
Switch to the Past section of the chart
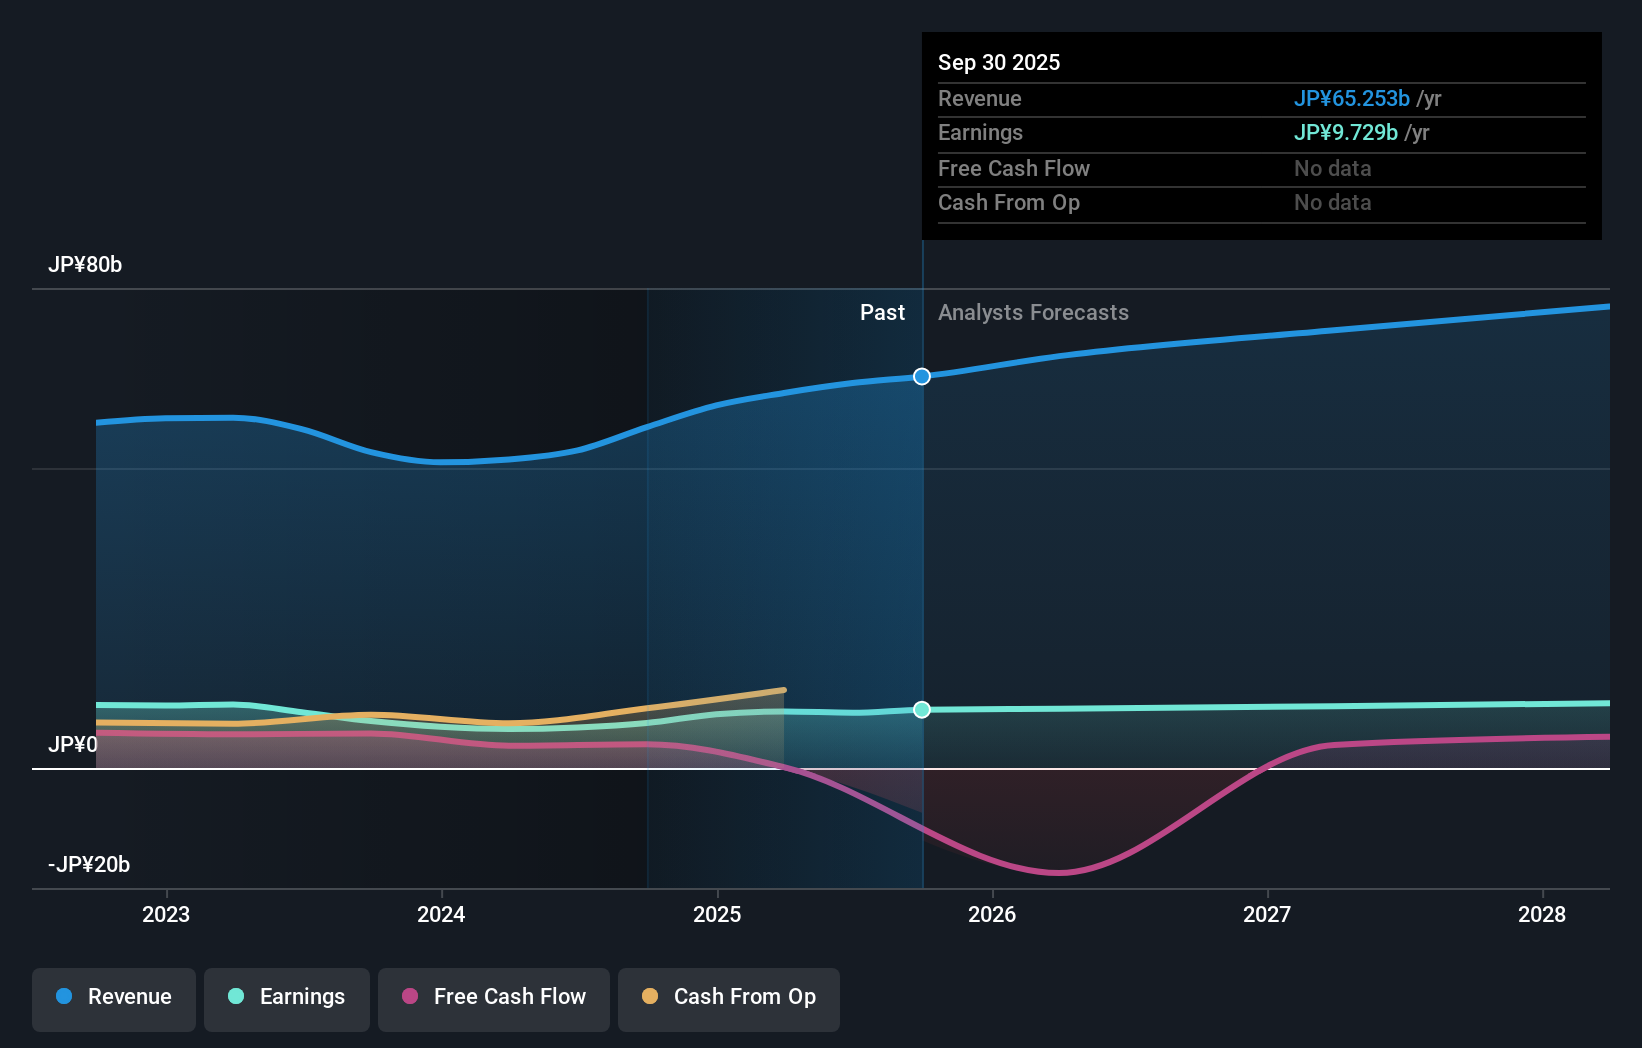(881, 312)
